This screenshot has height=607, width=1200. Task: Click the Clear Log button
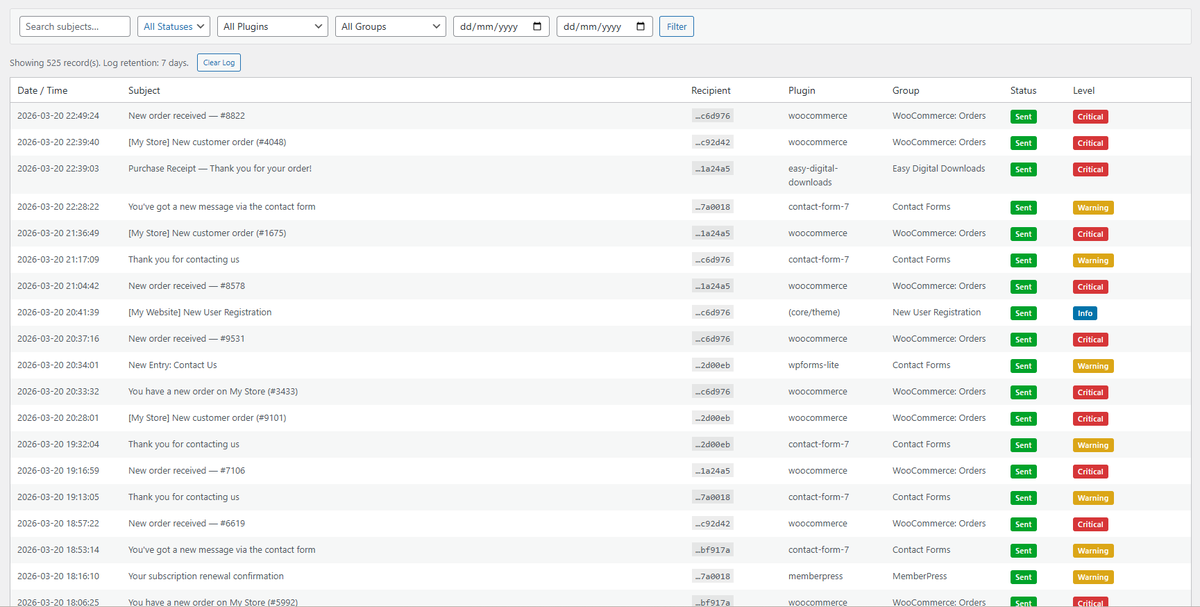coord(218,62)
